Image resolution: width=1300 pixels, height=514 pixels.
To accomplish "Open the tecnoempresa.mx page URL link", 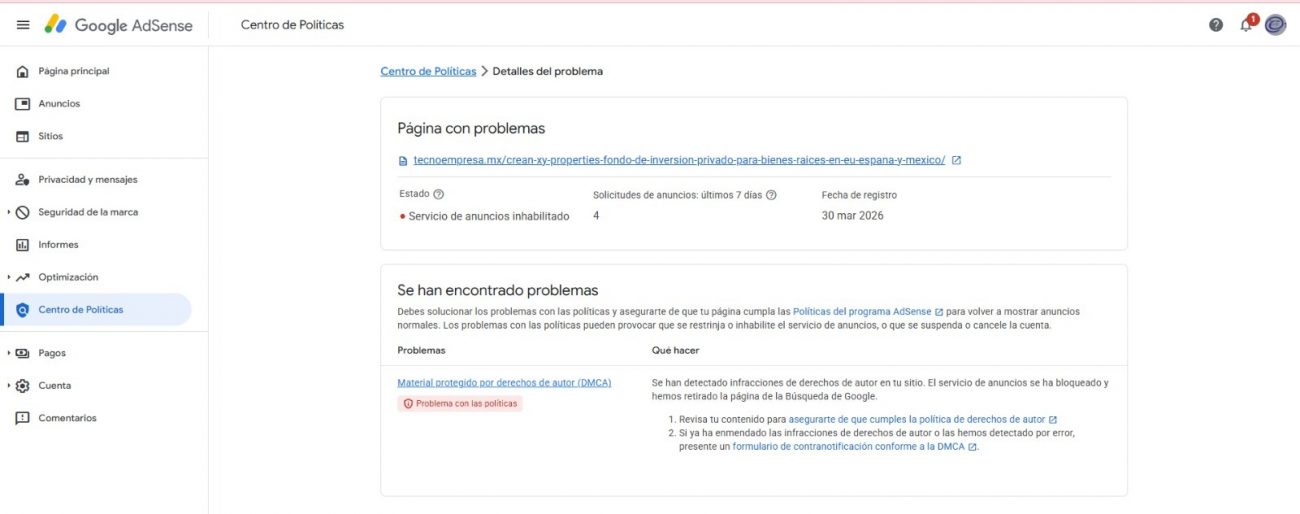I will click(x=679, y=160).
